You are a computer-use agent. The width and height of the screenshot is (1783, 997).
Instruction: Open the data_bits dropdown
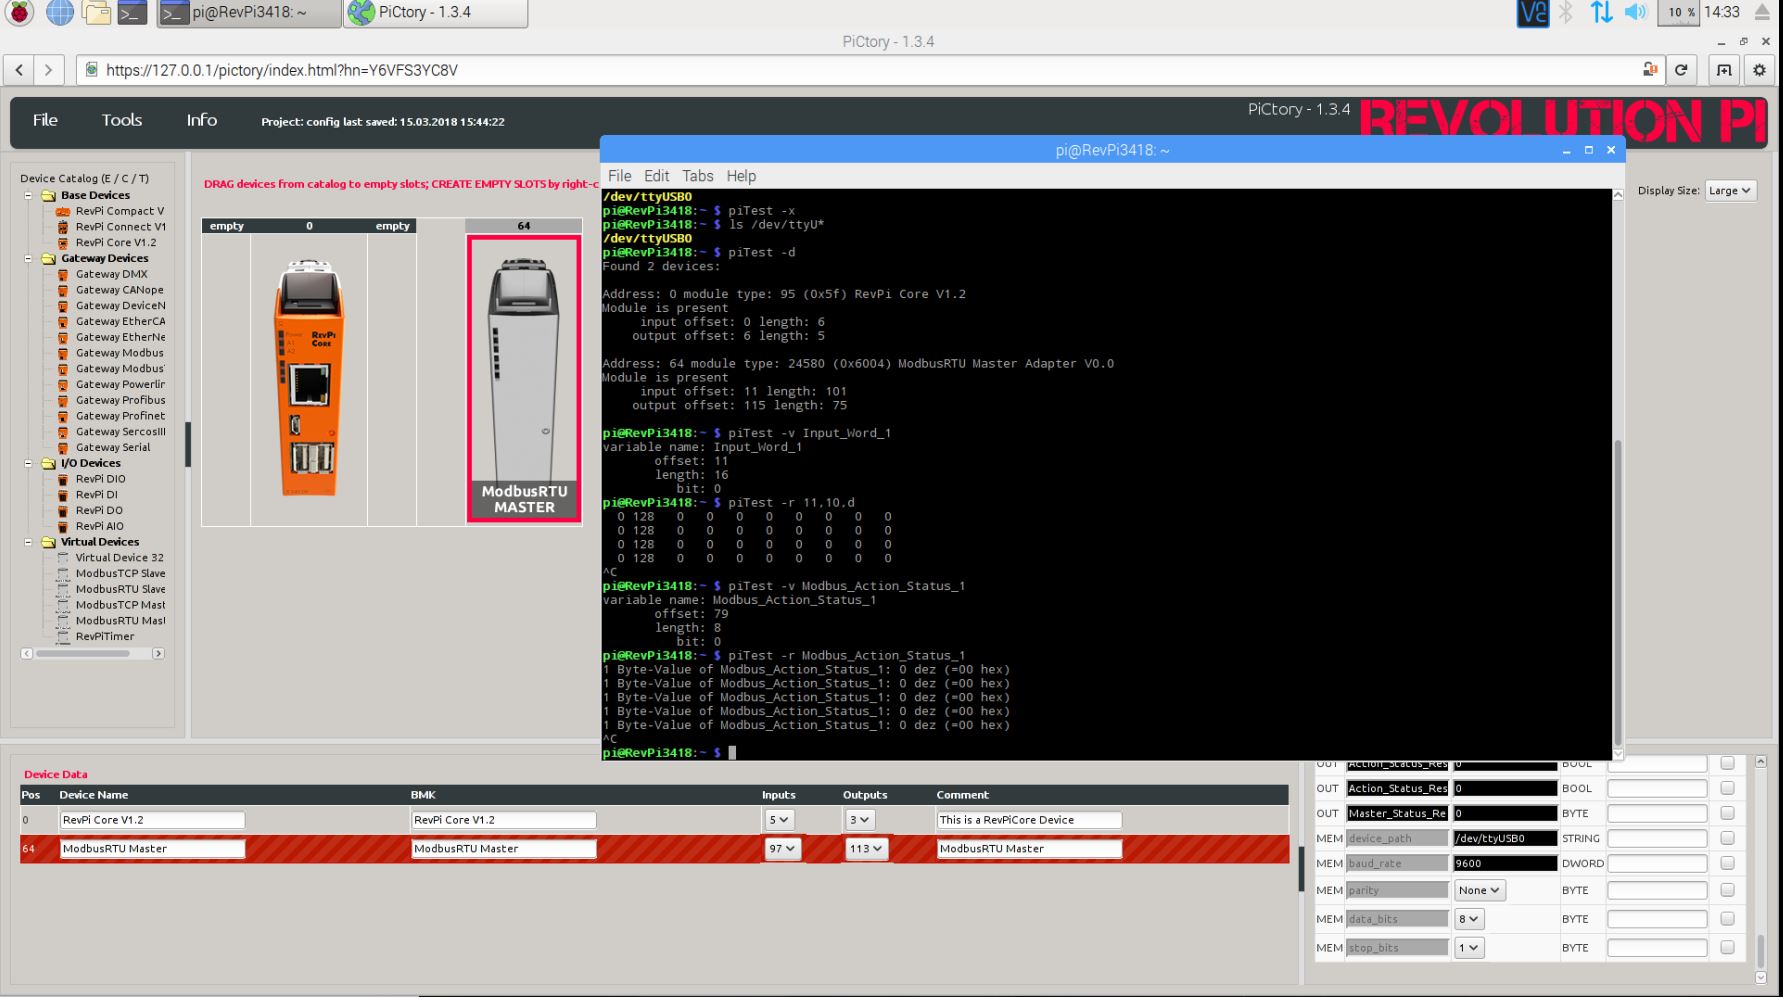[x=1468, y=919]
